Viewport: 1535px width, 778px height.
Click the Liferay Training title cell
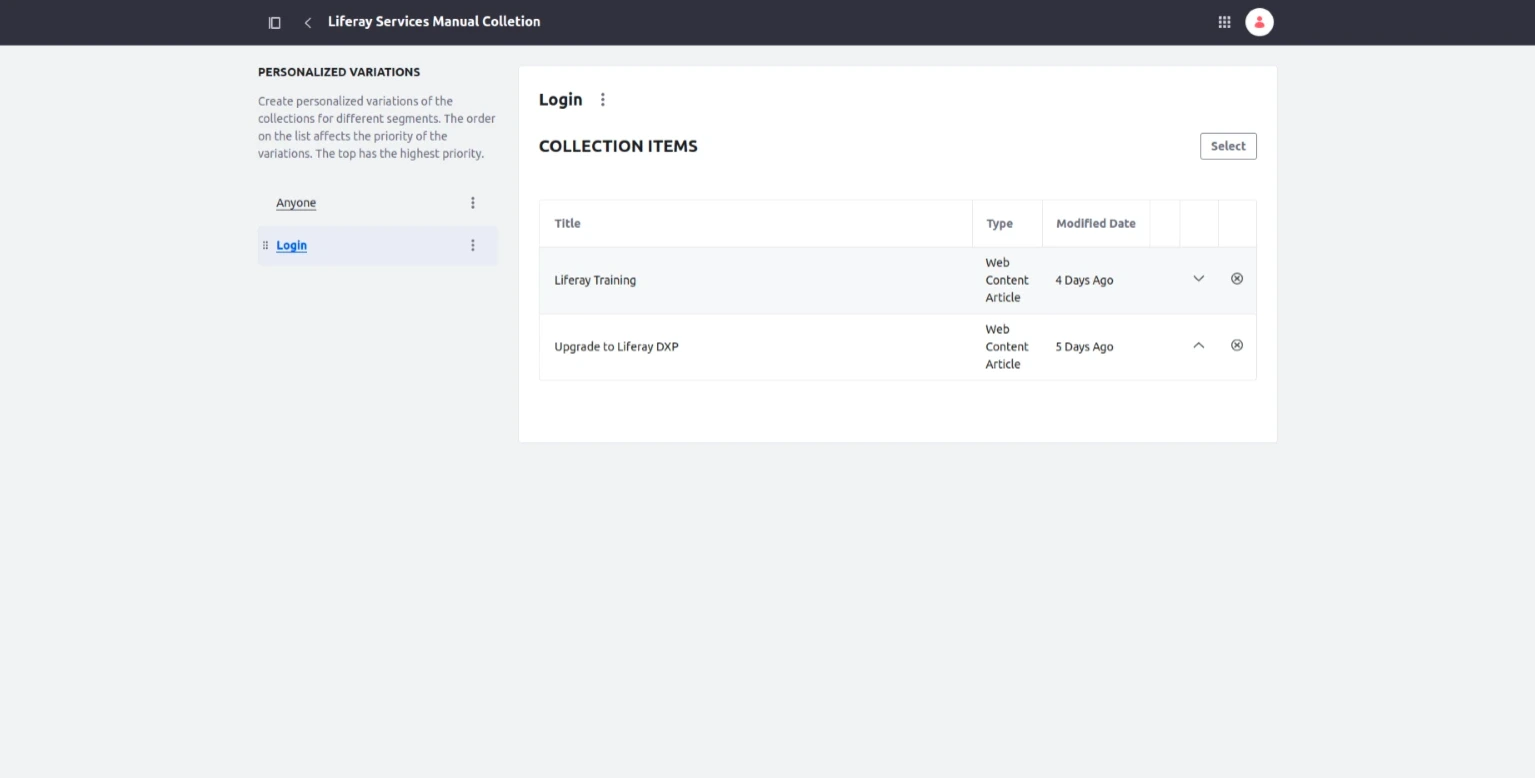[x=595, y=280]
